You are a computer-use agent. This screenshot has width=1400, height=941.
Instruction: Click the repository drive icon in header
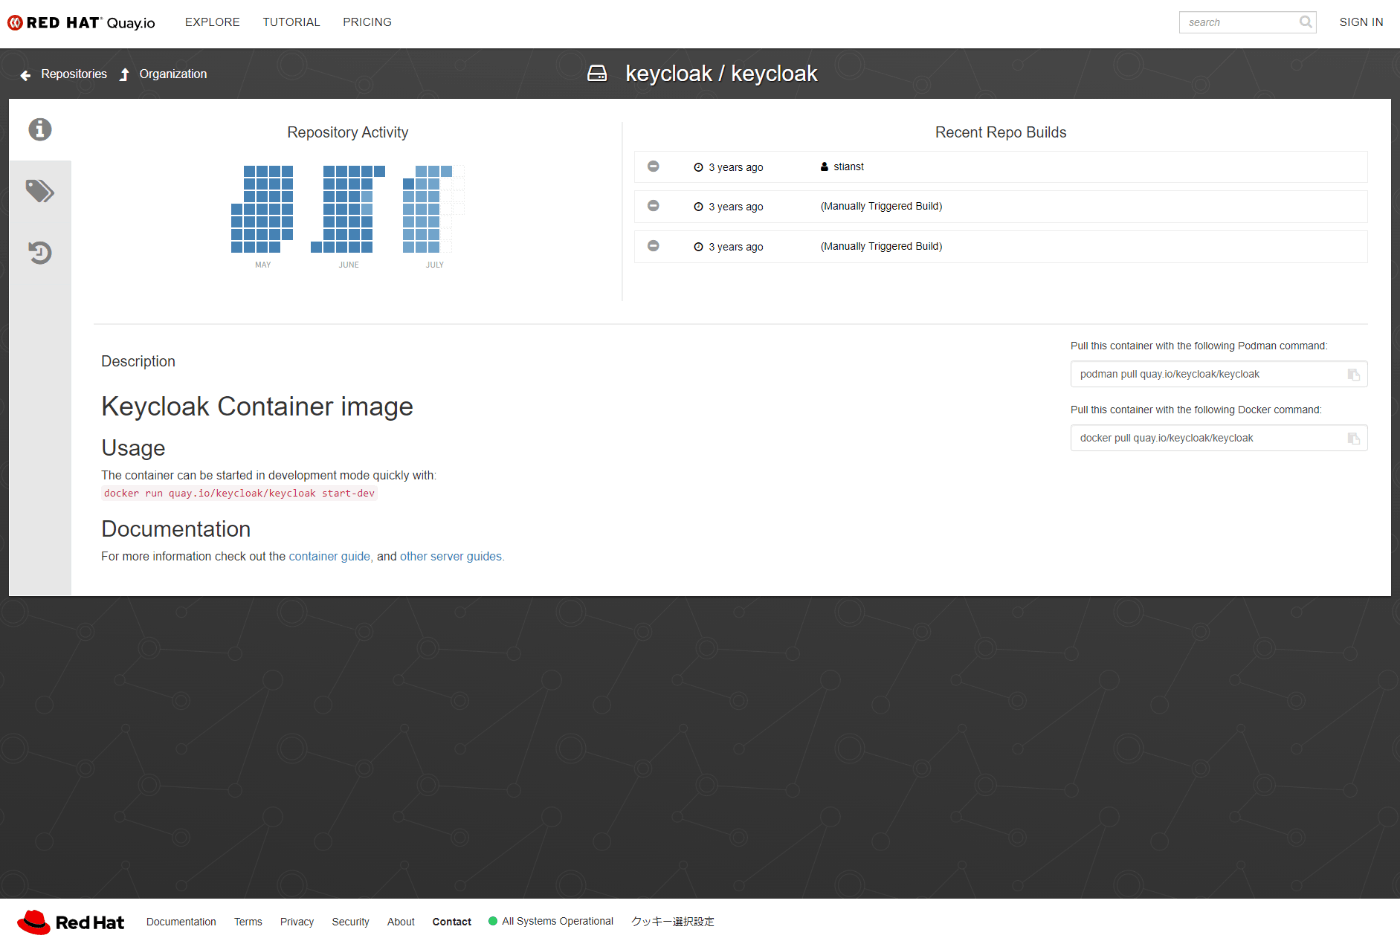coord(597,73)
